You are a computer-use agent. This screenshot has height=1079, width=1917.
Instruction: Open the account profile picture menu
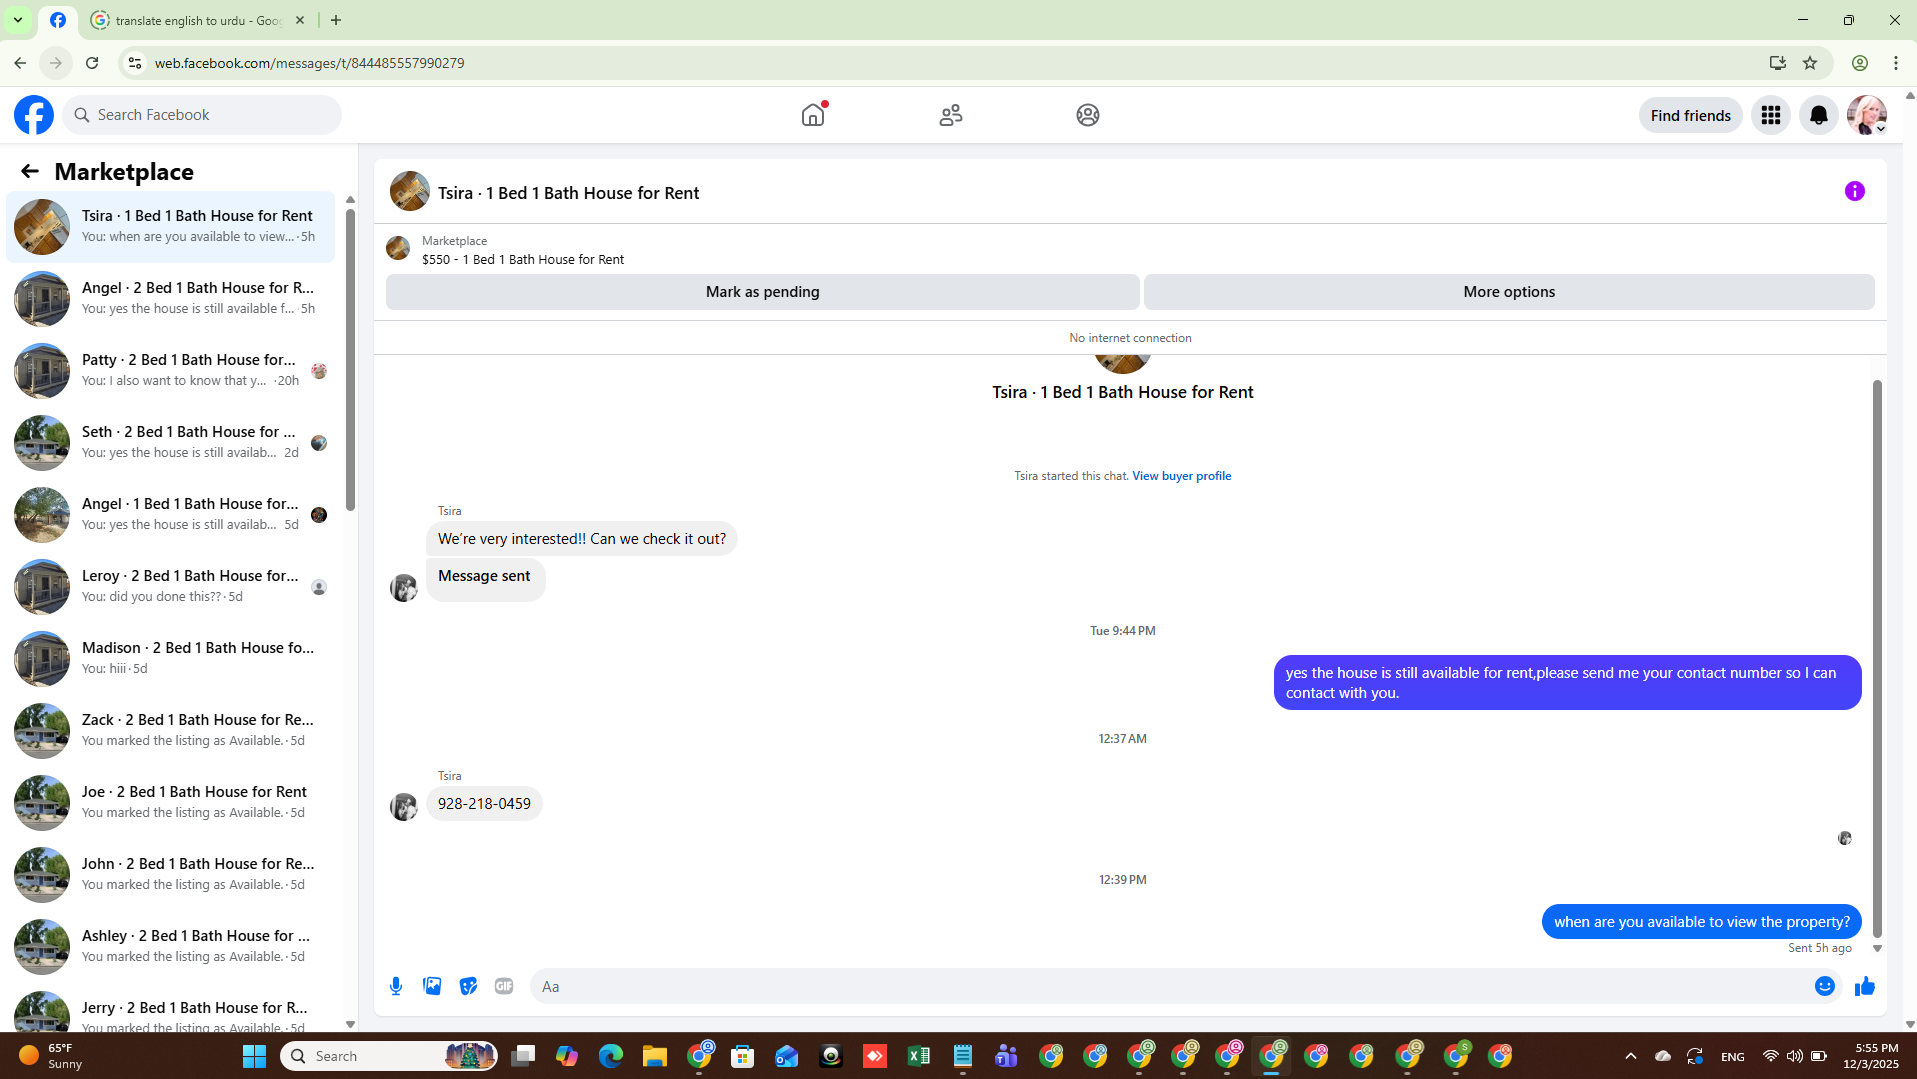(x=1867, y=115)
